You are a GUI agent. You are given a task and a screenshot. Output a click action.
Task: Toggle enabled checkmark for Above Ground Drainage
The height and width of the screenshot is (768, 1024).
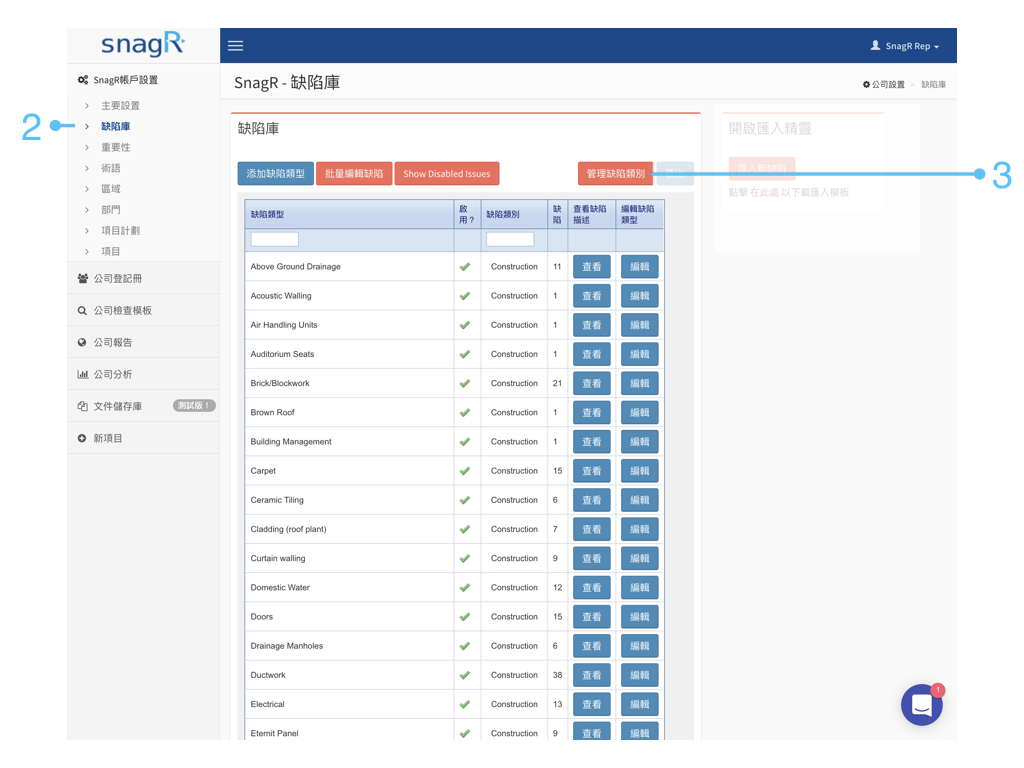(x=465, y=266)
